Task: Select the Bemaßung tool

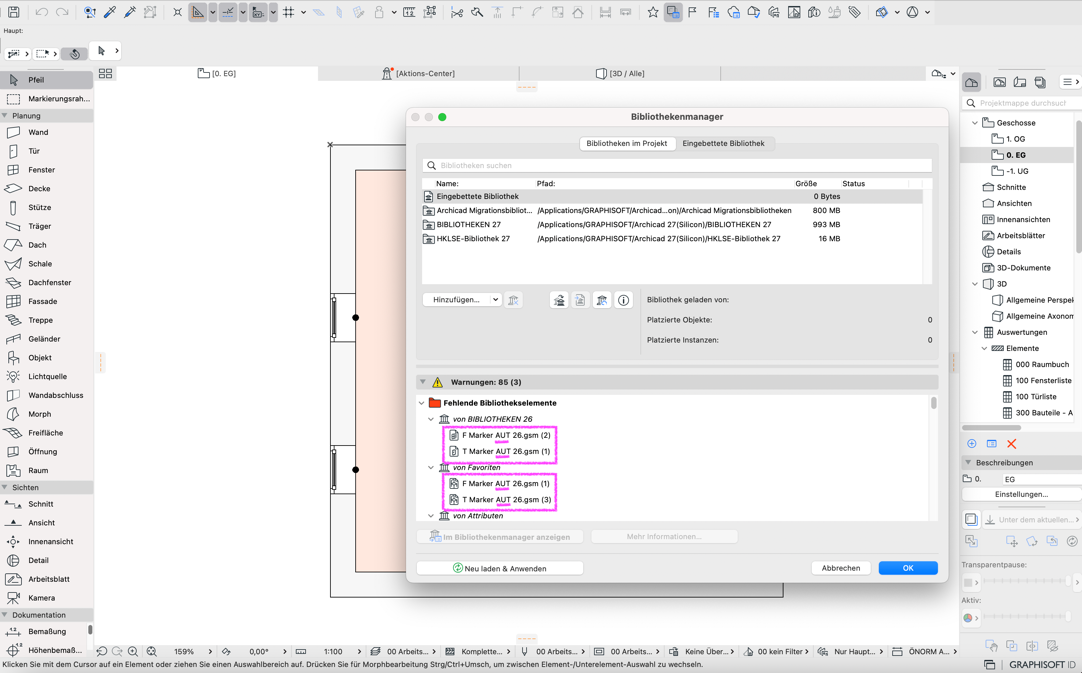Action: tap(47, 632)
